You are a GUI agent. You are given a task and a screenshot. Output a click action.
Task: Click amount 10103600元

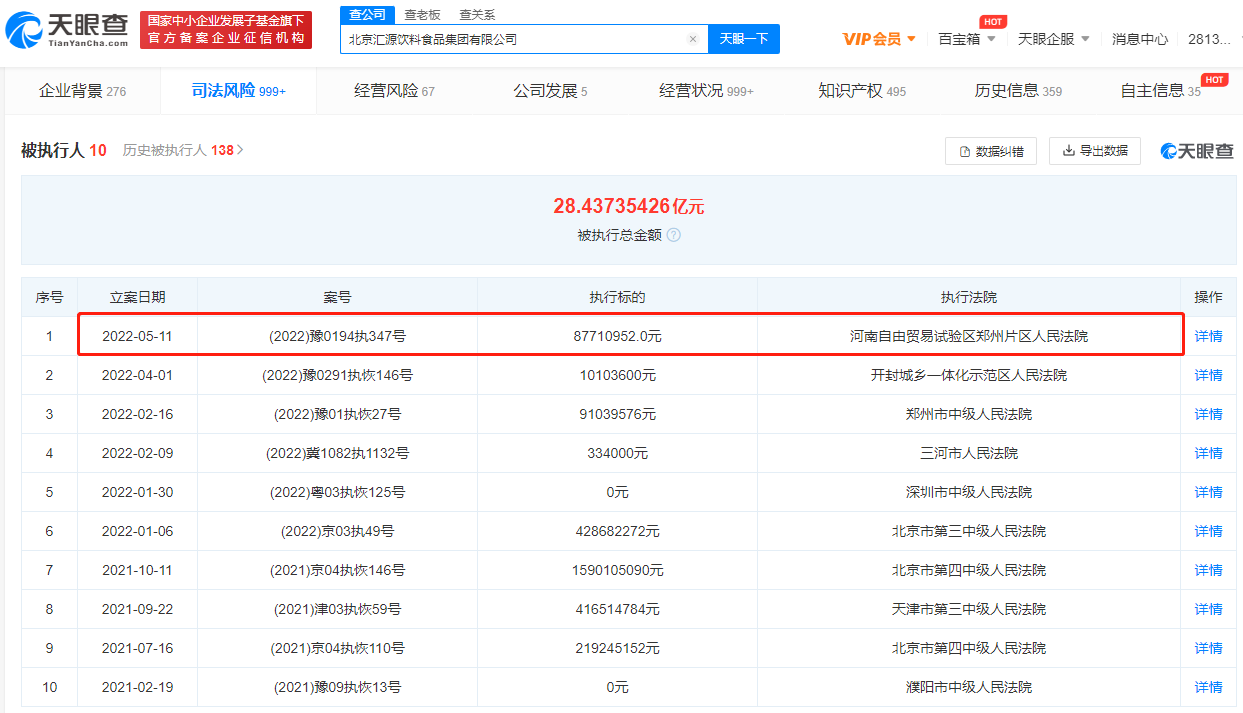tap(617, 375)
